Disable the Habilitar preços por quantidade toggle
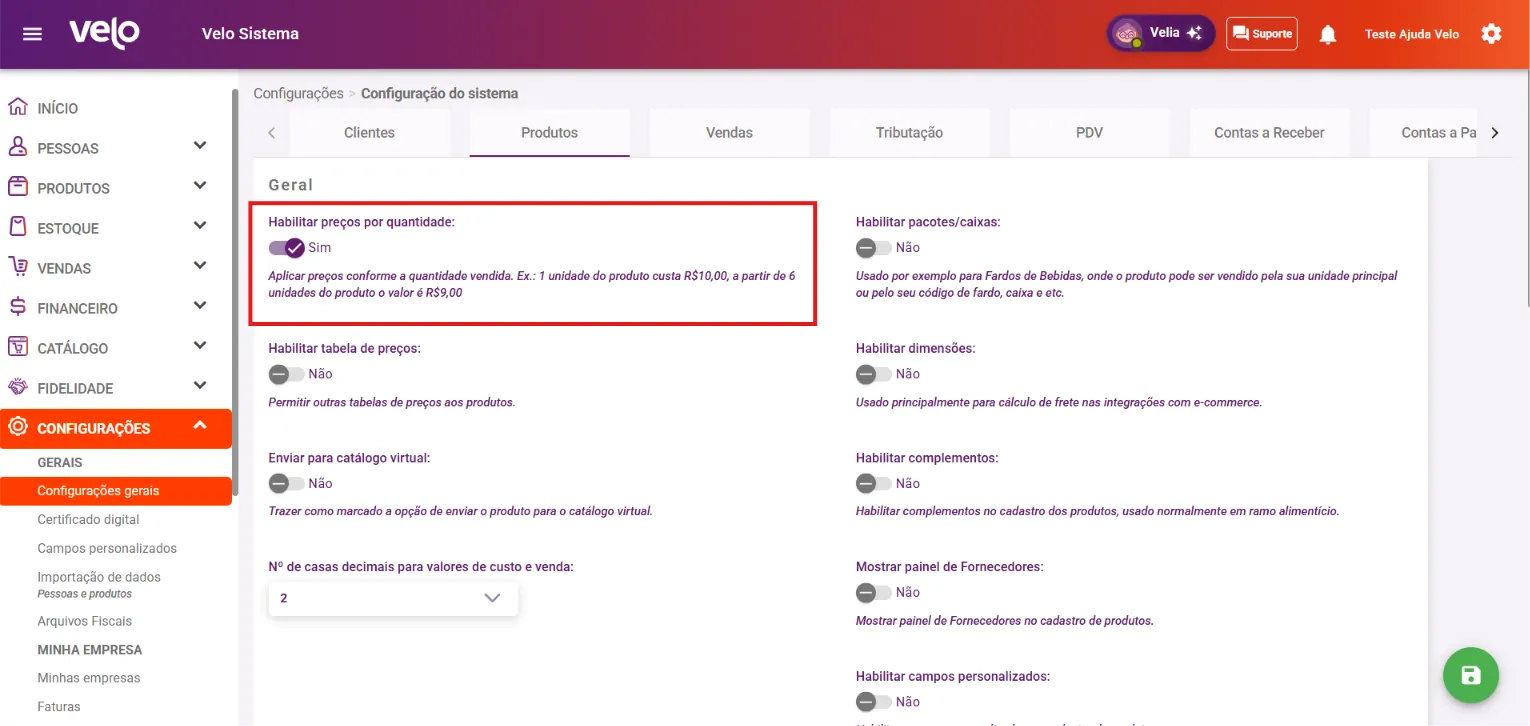This screenshot has height=726, width=1530. point(286,248)
